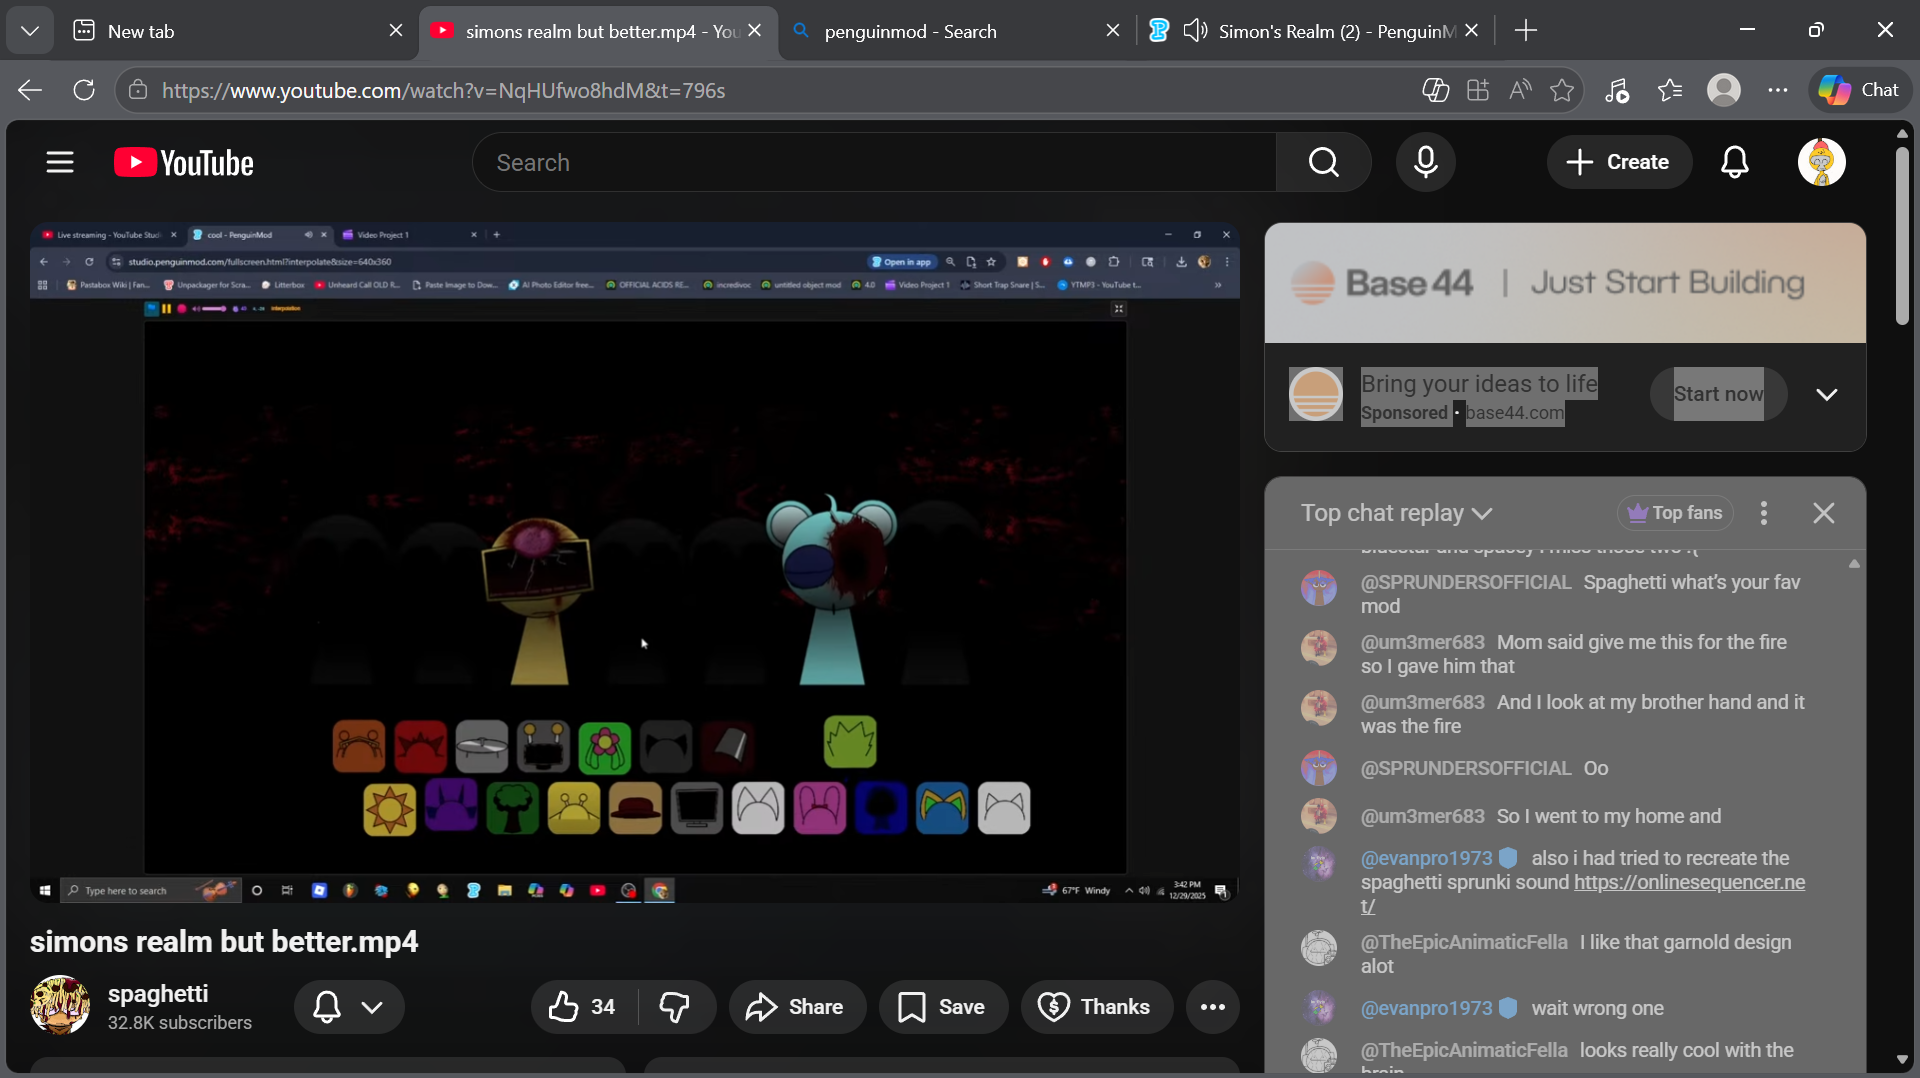Mute the Simon's Realm PenguinMod tab audio
Viewport: 1920px width, 1078px height.
(1195, 31)
